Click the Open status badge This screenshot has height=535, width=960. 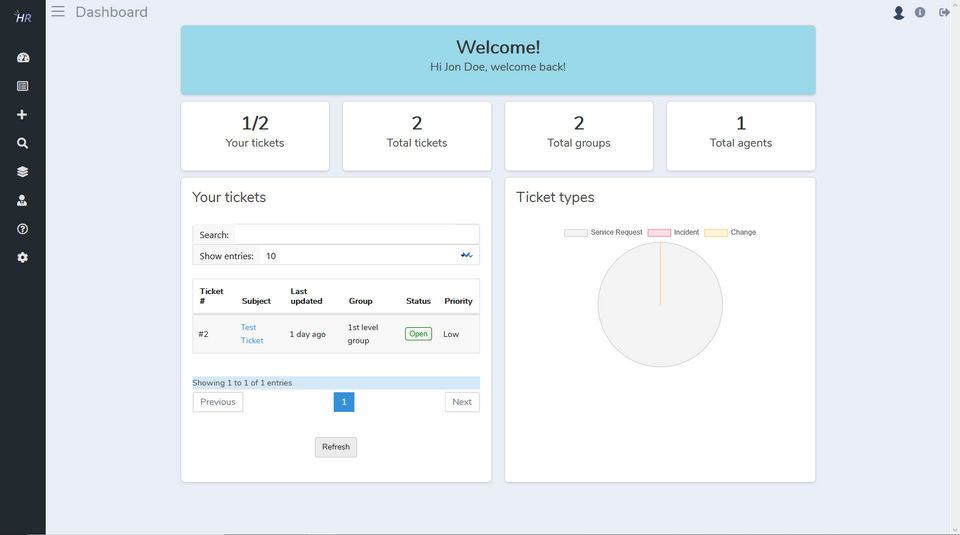418,334
